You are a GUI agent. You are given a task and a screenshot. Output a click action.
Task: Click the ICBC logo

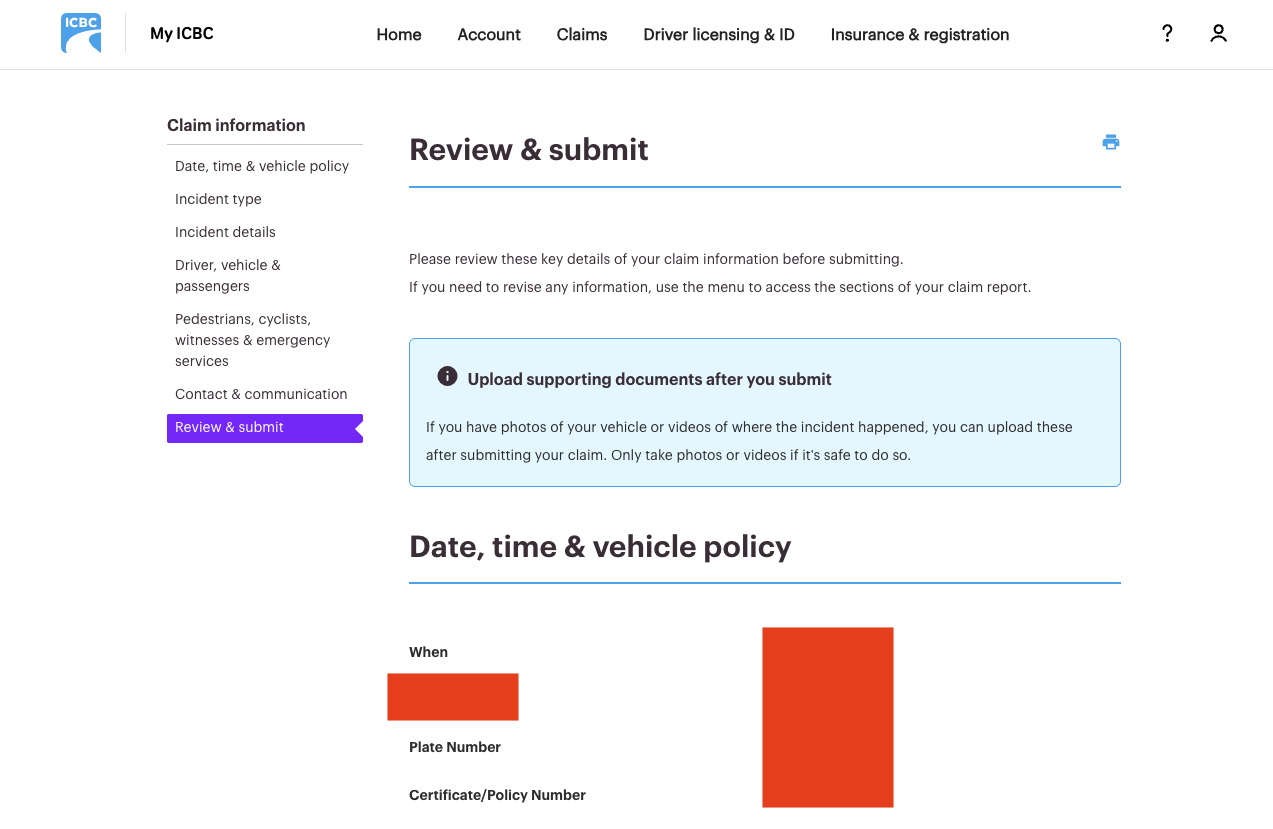click(x=80, y=32)
